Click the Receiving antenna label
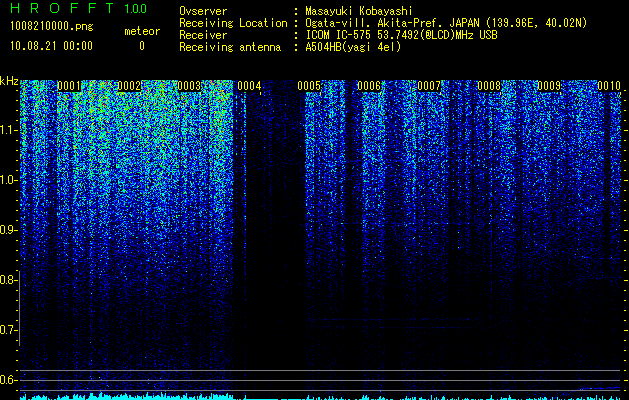 tap(230, 47)
